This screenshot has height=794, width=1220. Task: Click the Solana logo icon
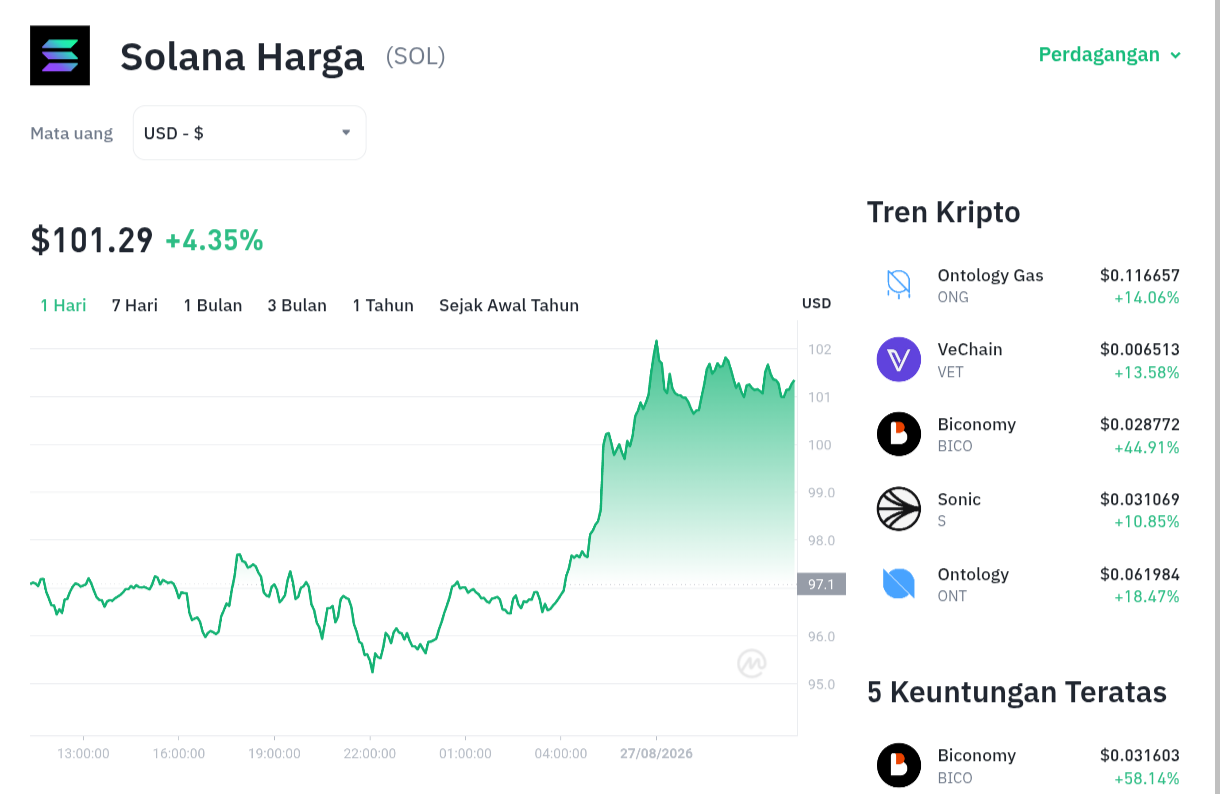point(60,55)
